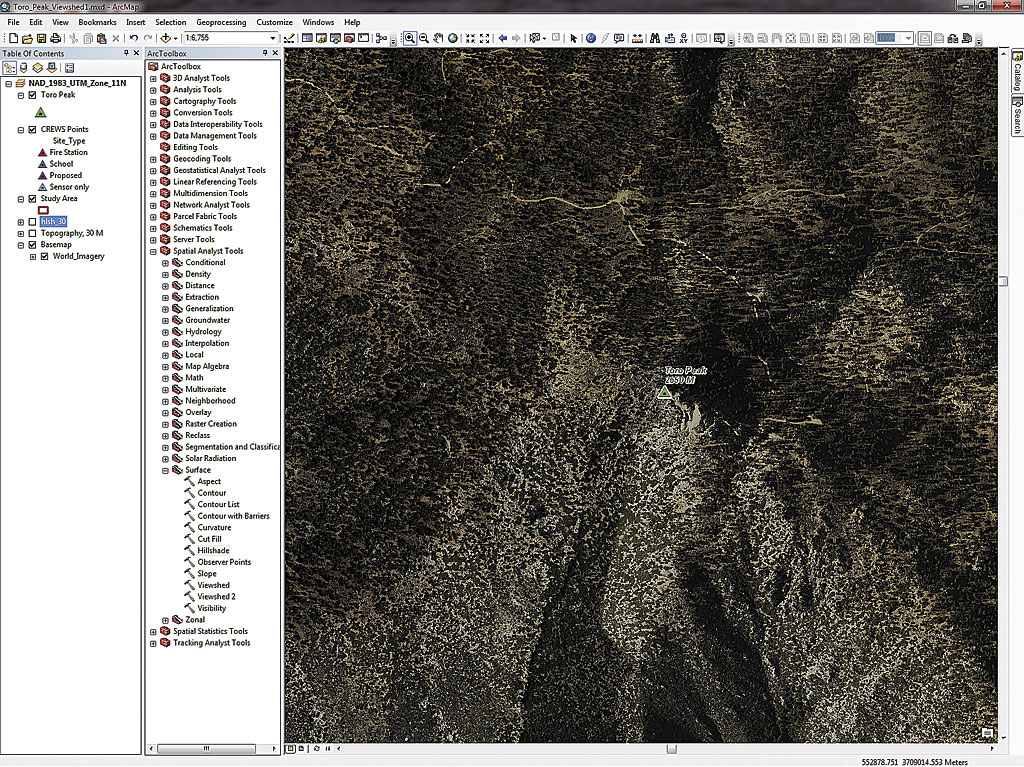Zoom to Full Extent globe

[453, 39]
